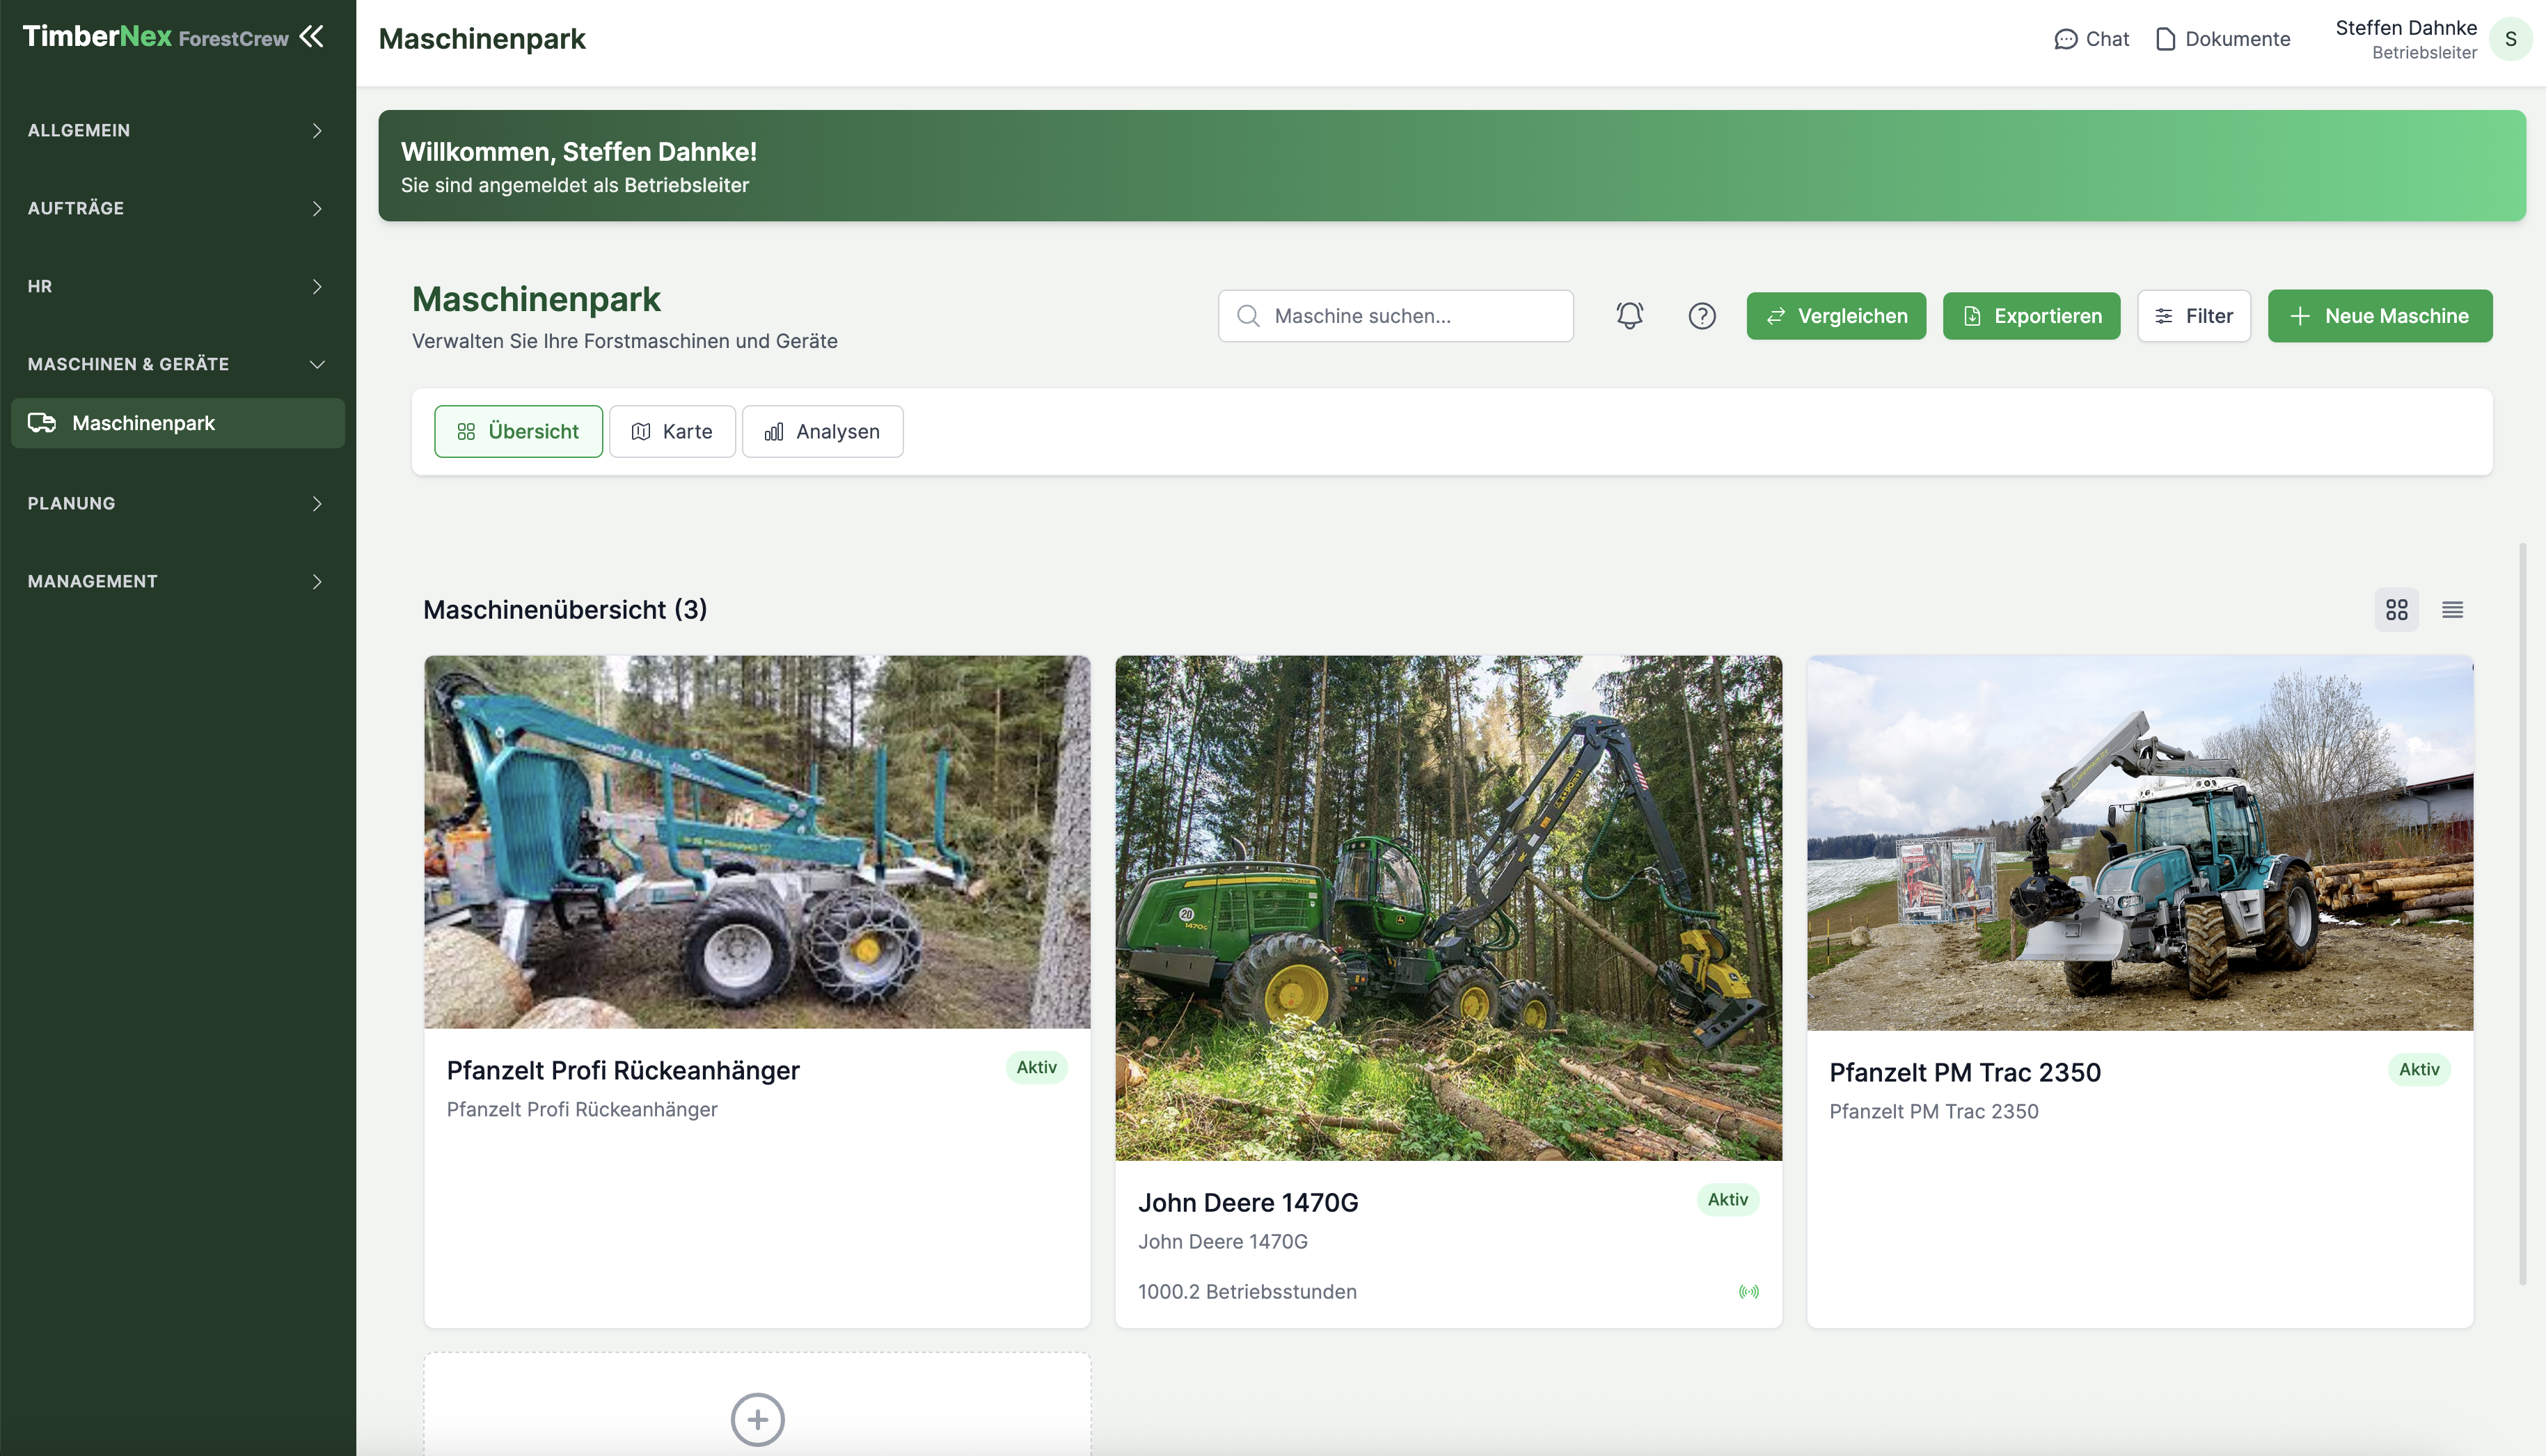
Task: Open John Deere 1470G photo
Action: coord(1448,908)
